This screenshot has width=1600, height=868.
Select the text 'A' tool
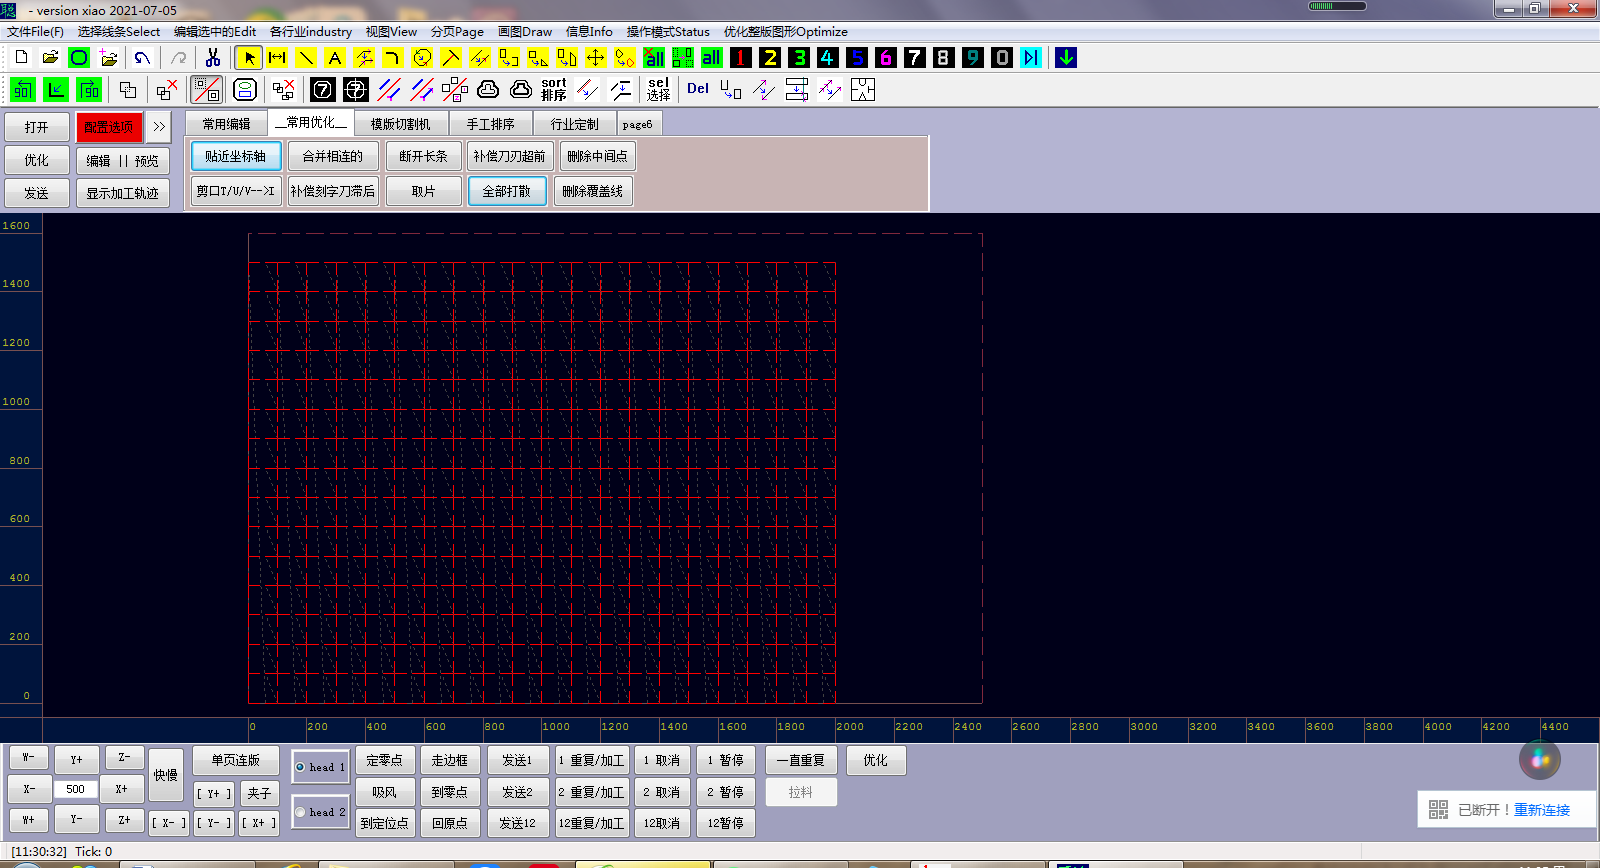[335, 58]
